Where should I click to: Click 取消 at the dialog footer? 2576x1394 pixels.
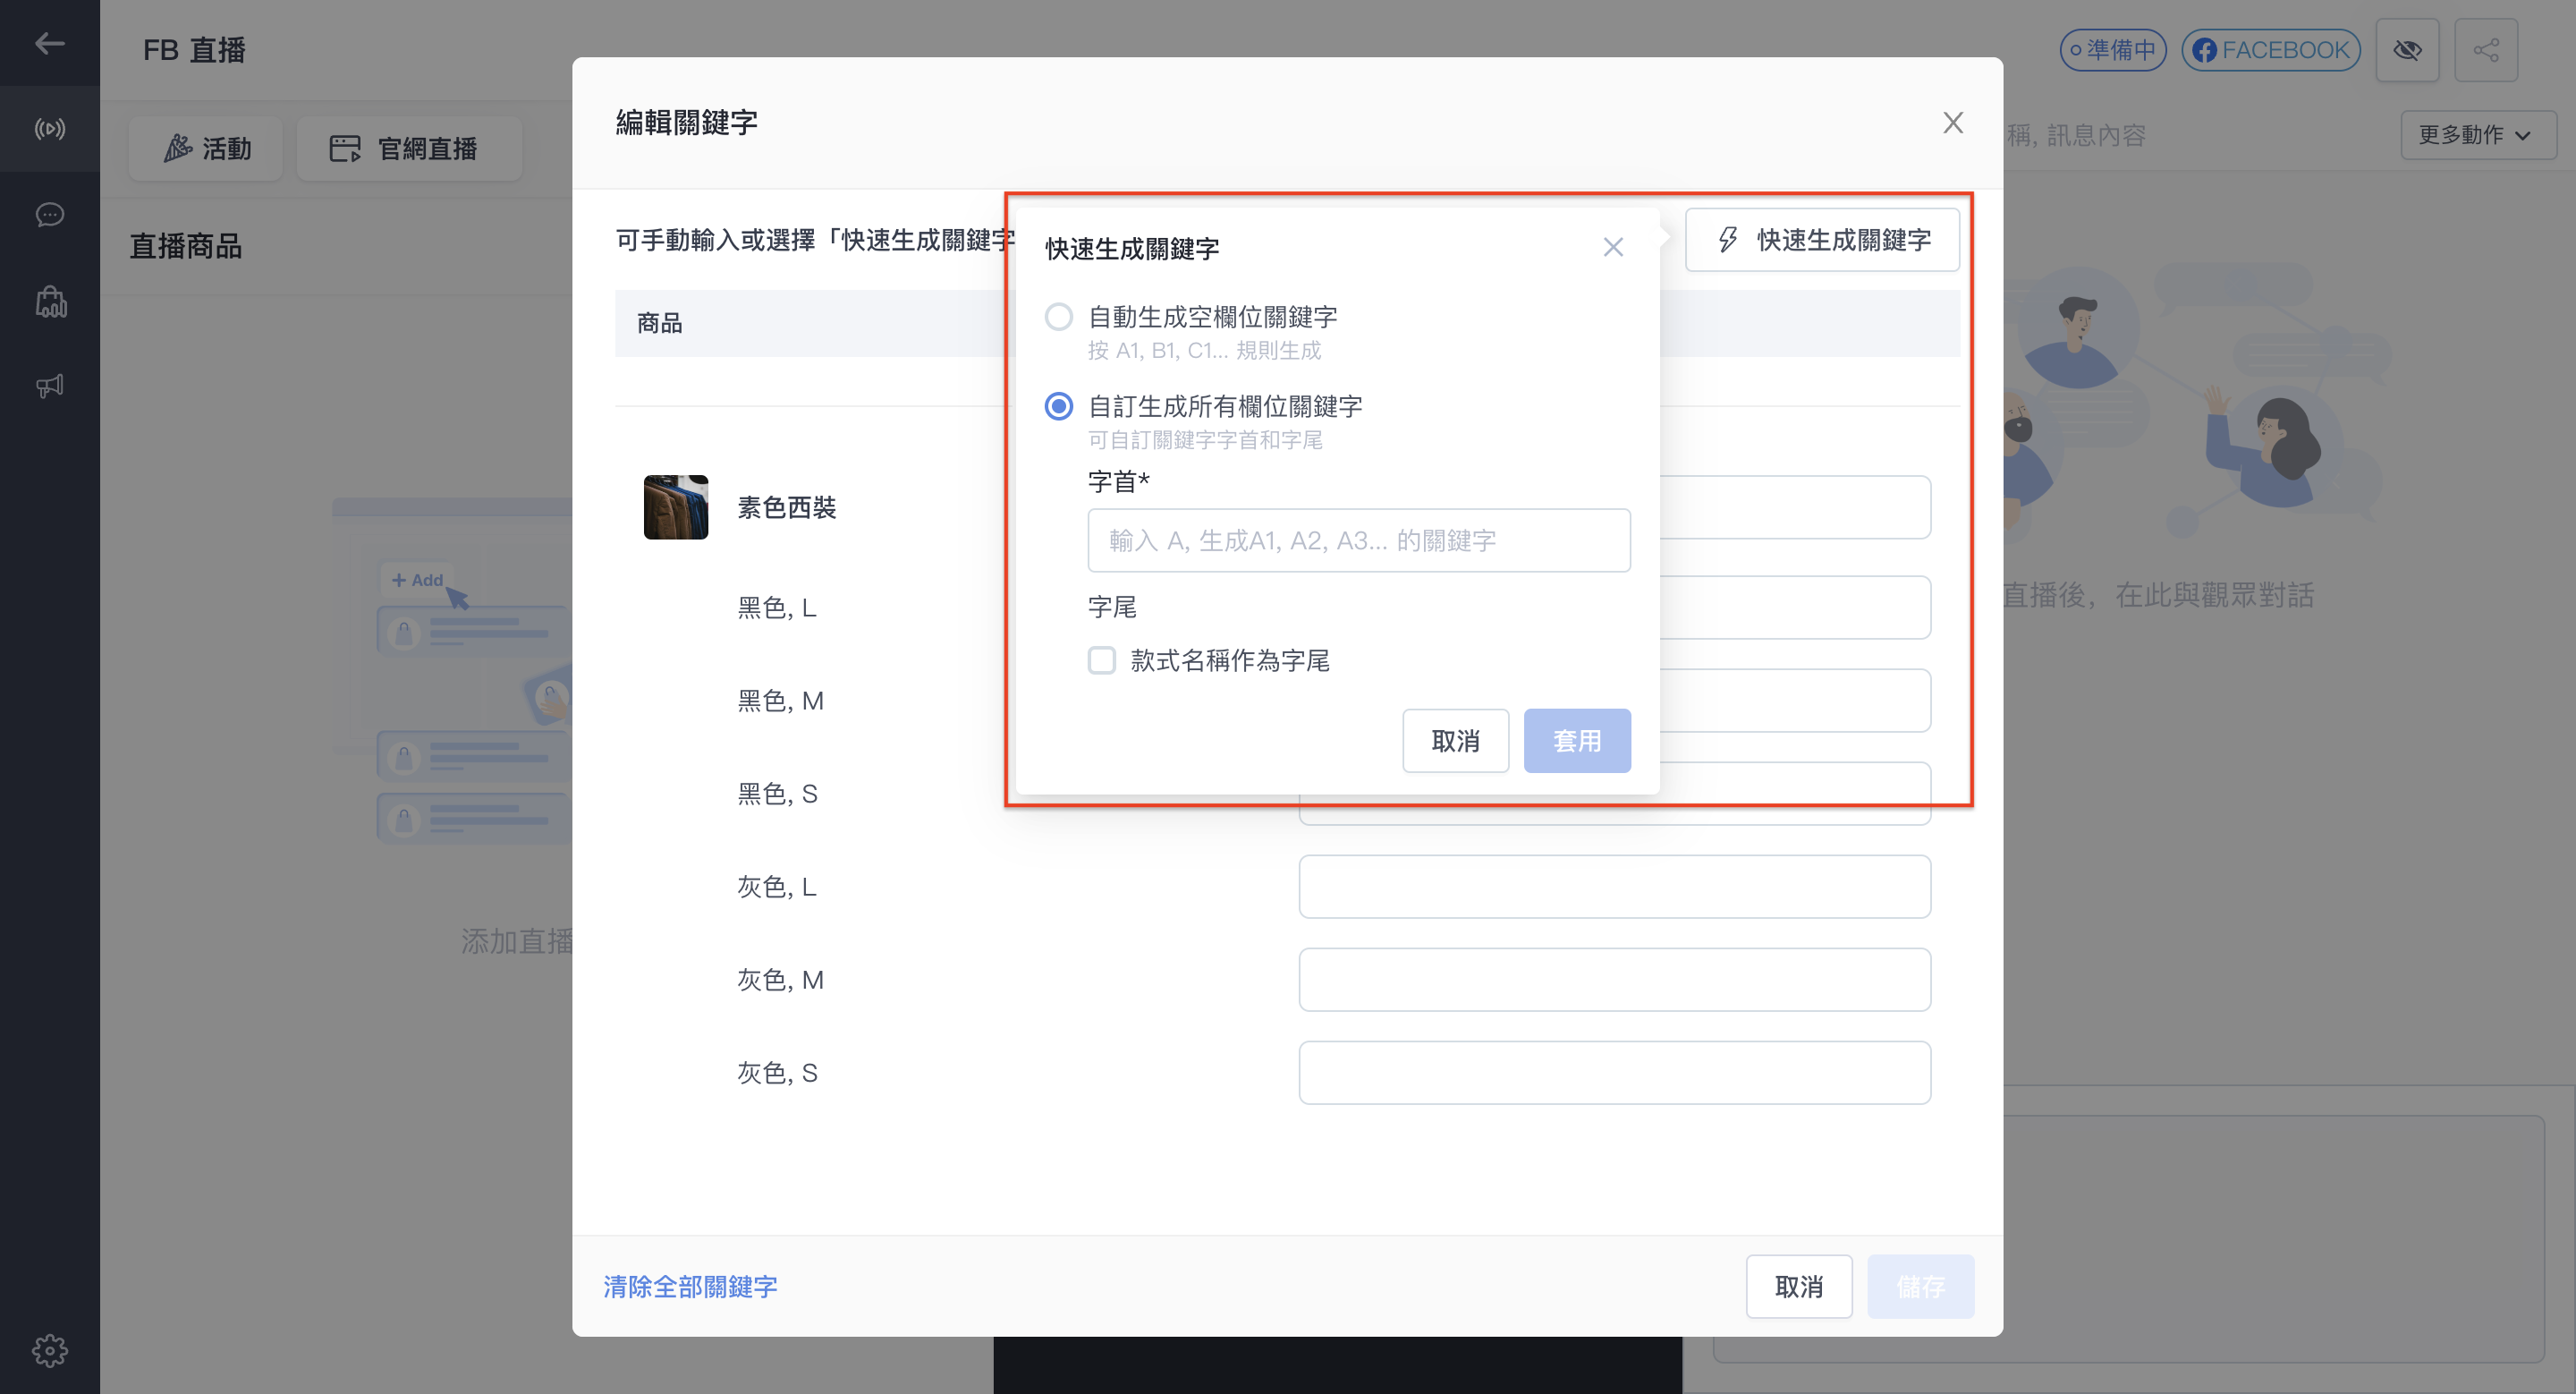click(x=1799, y=1287)
